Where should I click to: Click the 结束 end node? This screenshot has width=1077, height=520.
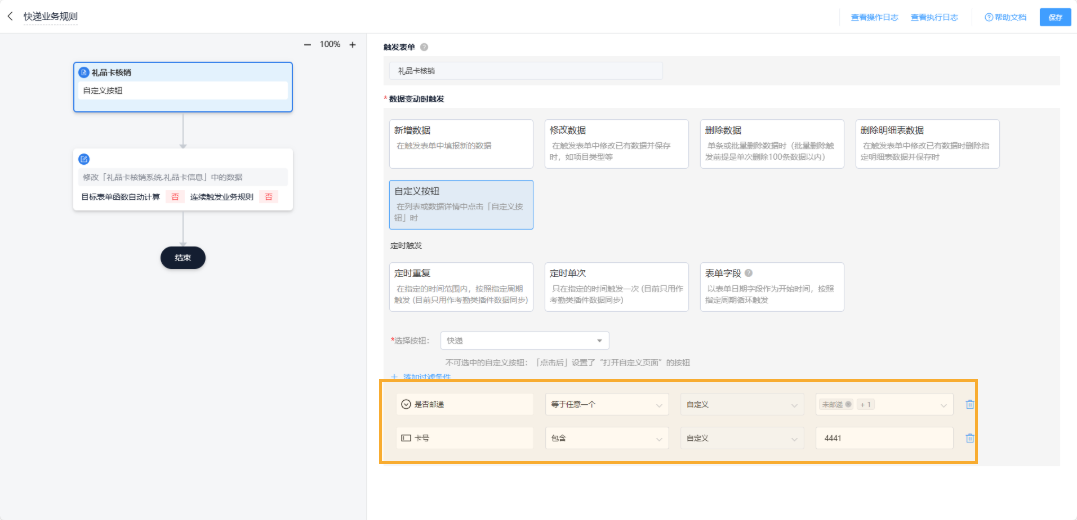(183, 258)
